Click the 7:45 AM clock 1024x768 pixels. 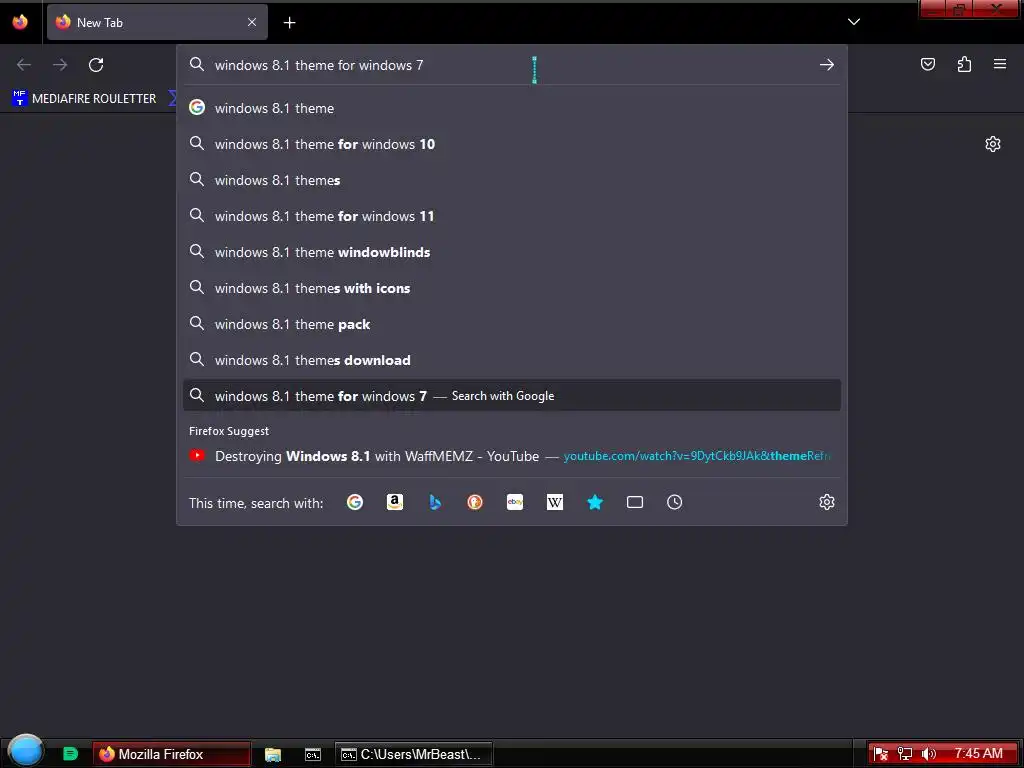coord(978,754)
